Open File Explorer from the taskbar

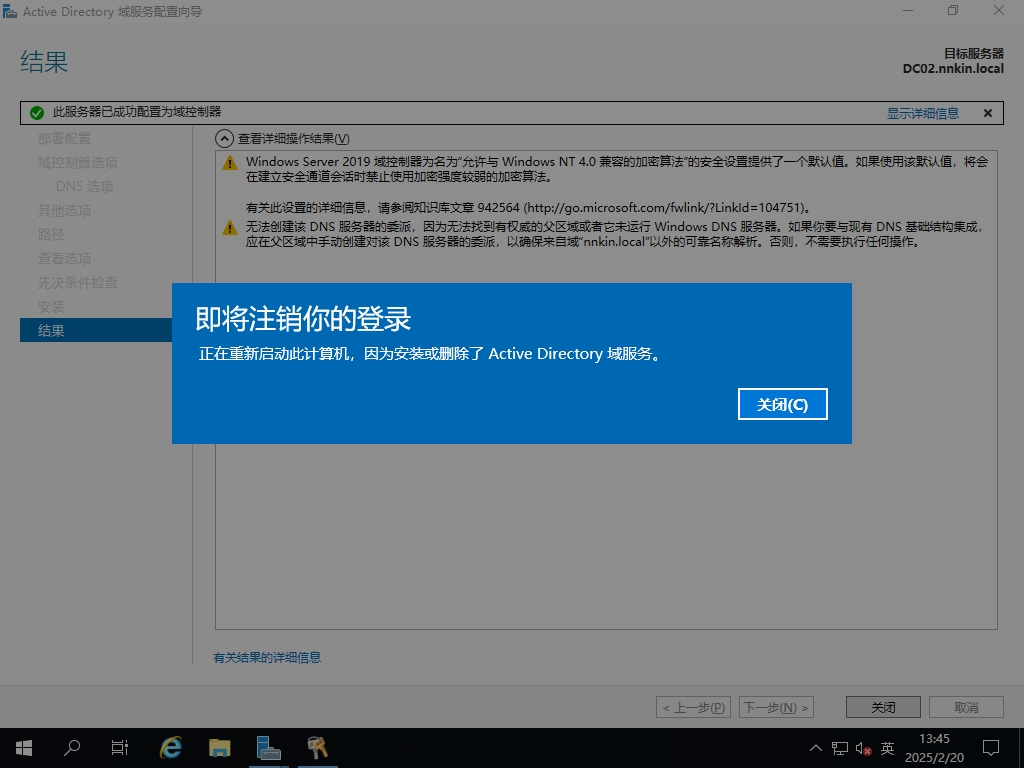pyautogui.click(x=220, y=747)
